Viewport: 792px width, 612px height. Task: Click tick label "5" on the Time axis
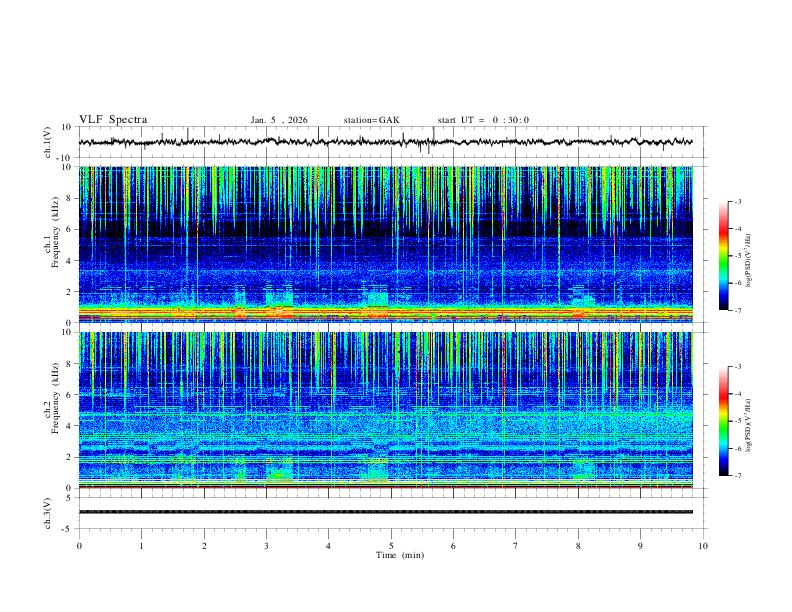[391, 546]
